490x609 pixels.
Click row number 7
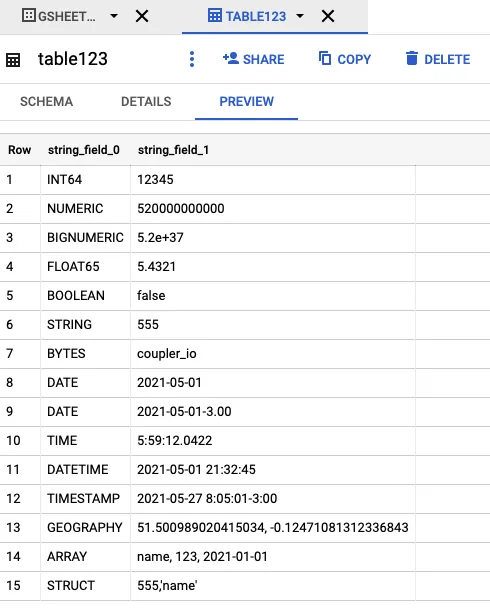click(9, 354)
